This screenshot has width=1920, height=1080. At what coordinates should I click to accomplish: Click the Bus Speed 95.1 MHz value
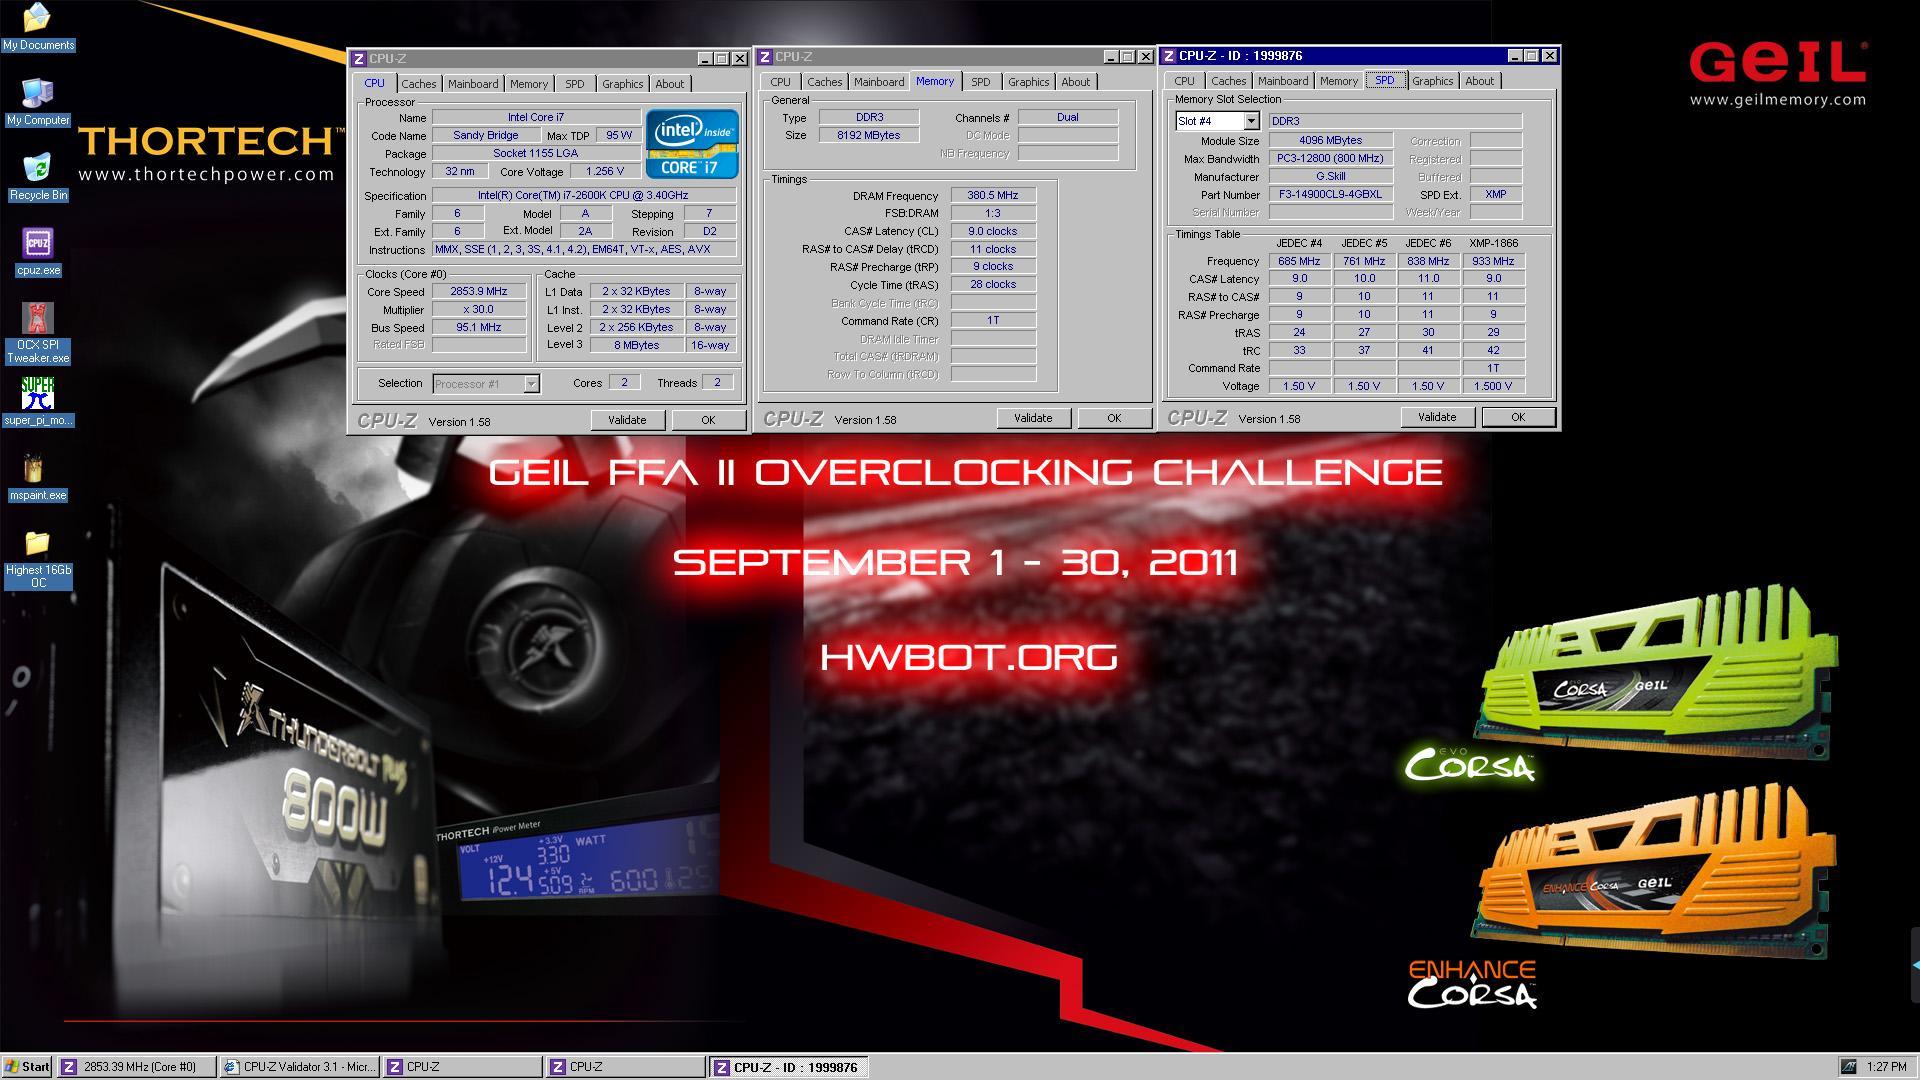point(479,327)
